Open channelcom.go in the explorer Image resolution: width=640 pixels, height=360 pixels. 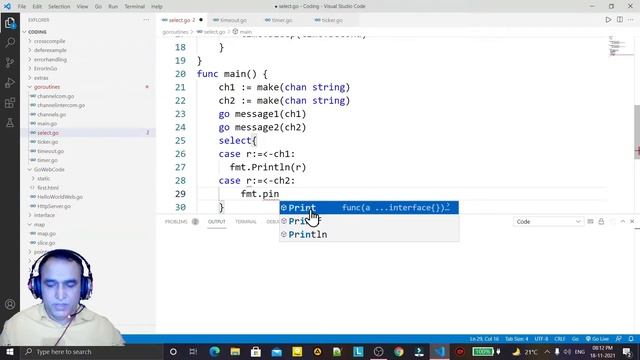[x=56, y=96]
